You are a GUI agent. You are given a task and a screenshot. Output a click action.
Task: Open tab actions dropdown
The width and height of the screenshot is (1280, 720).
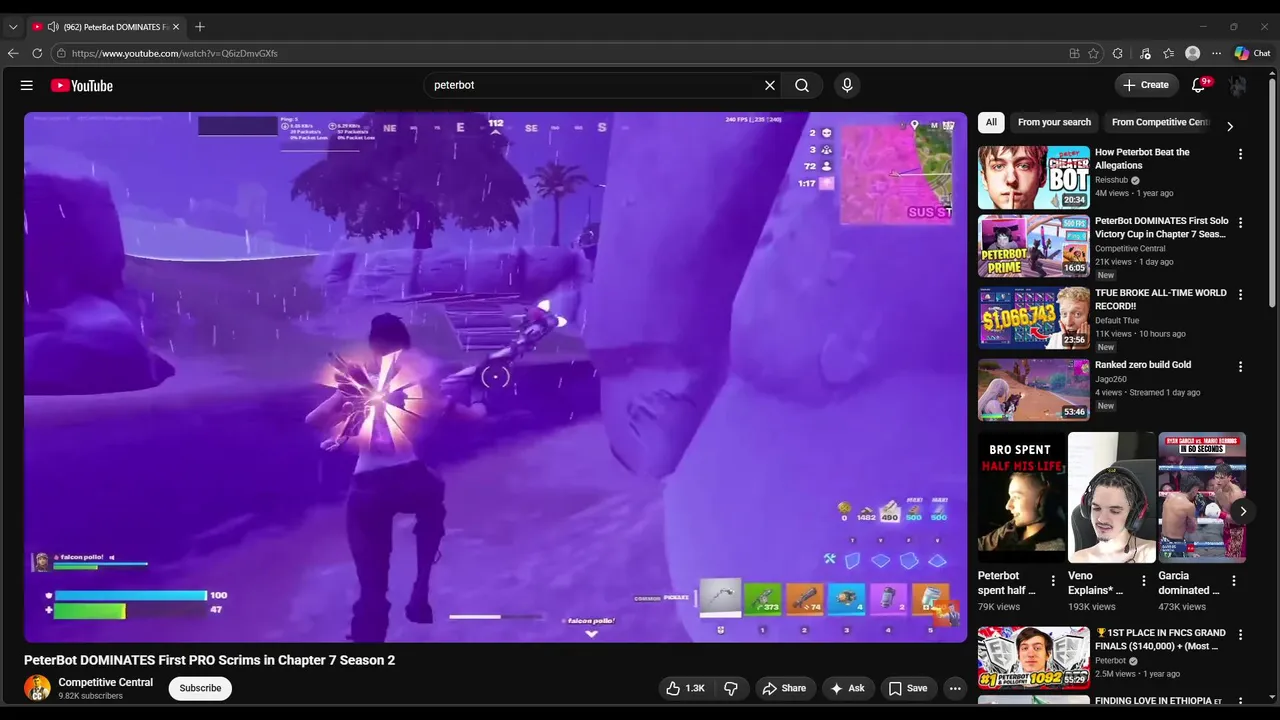(x=13, y=27)
